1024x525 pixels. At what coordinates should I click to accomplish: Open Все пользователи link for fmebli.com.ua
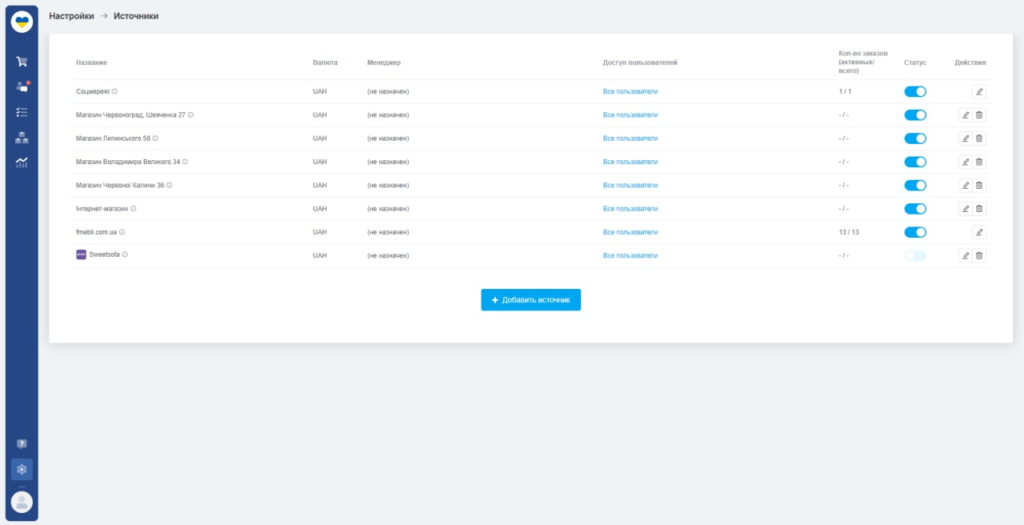(x=630, y=232)
